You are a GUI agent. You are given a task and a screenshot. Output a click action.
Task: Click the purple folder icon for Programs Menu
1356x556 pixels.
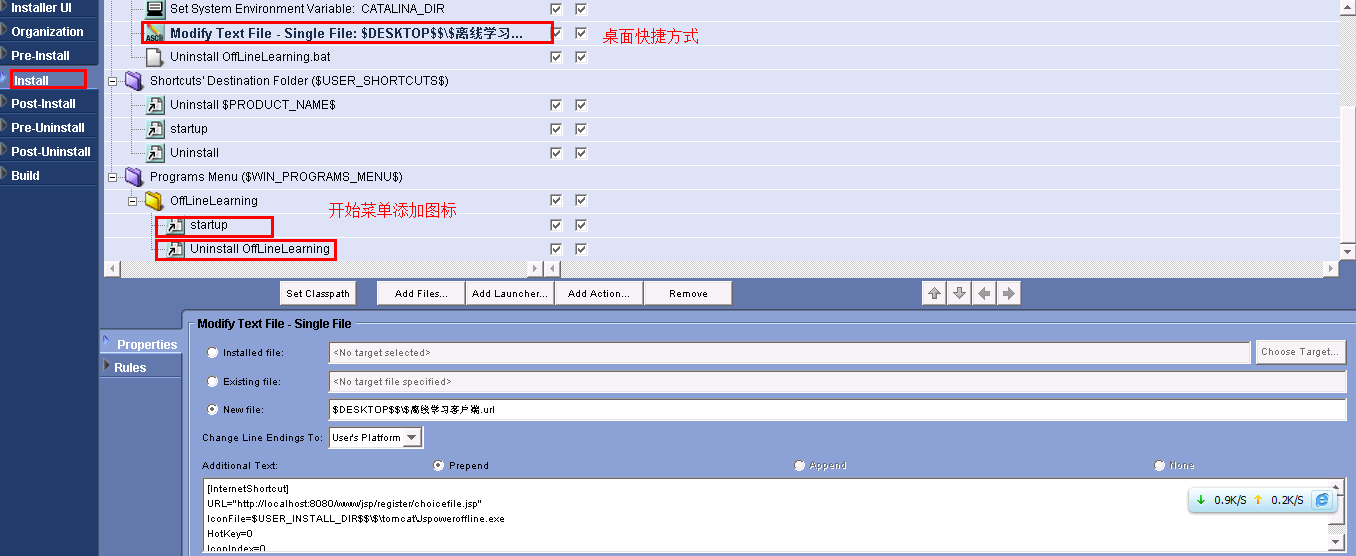pyautogui.click(x=134, y=177)
